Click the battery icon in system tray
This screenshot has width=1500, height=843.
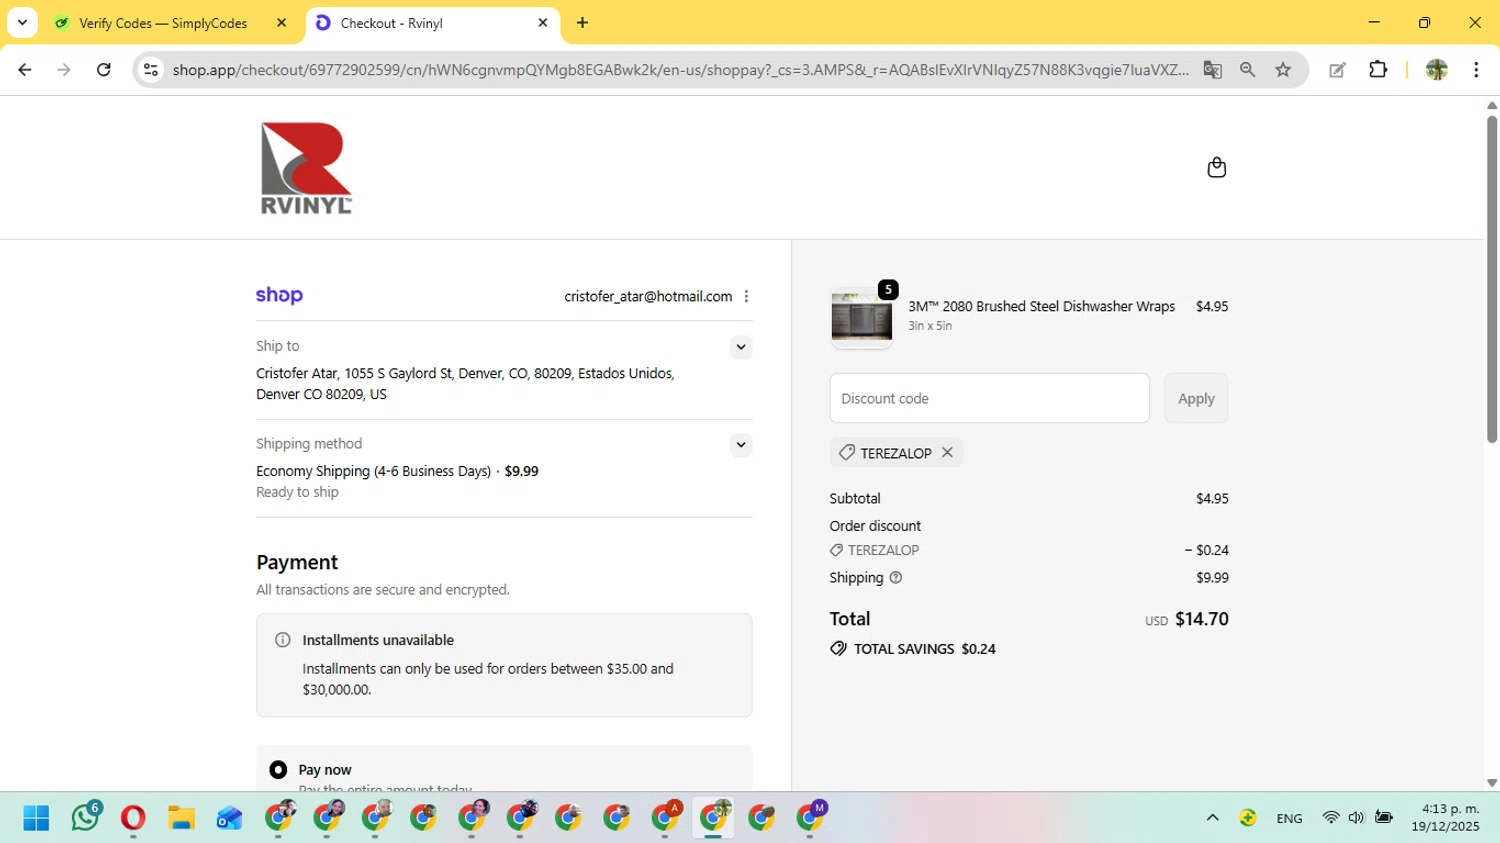click(1384, 818)
